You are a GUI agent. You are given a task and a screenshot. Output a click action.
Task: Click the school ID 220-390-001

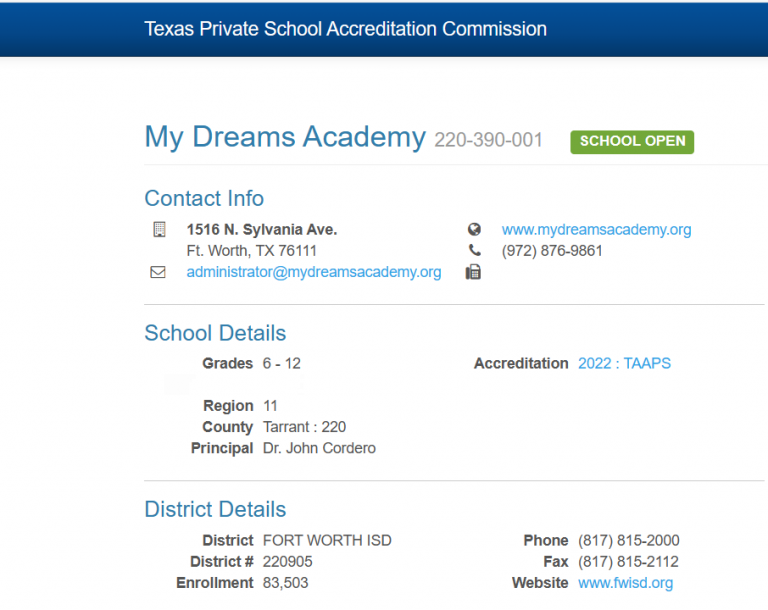(488, 140)
